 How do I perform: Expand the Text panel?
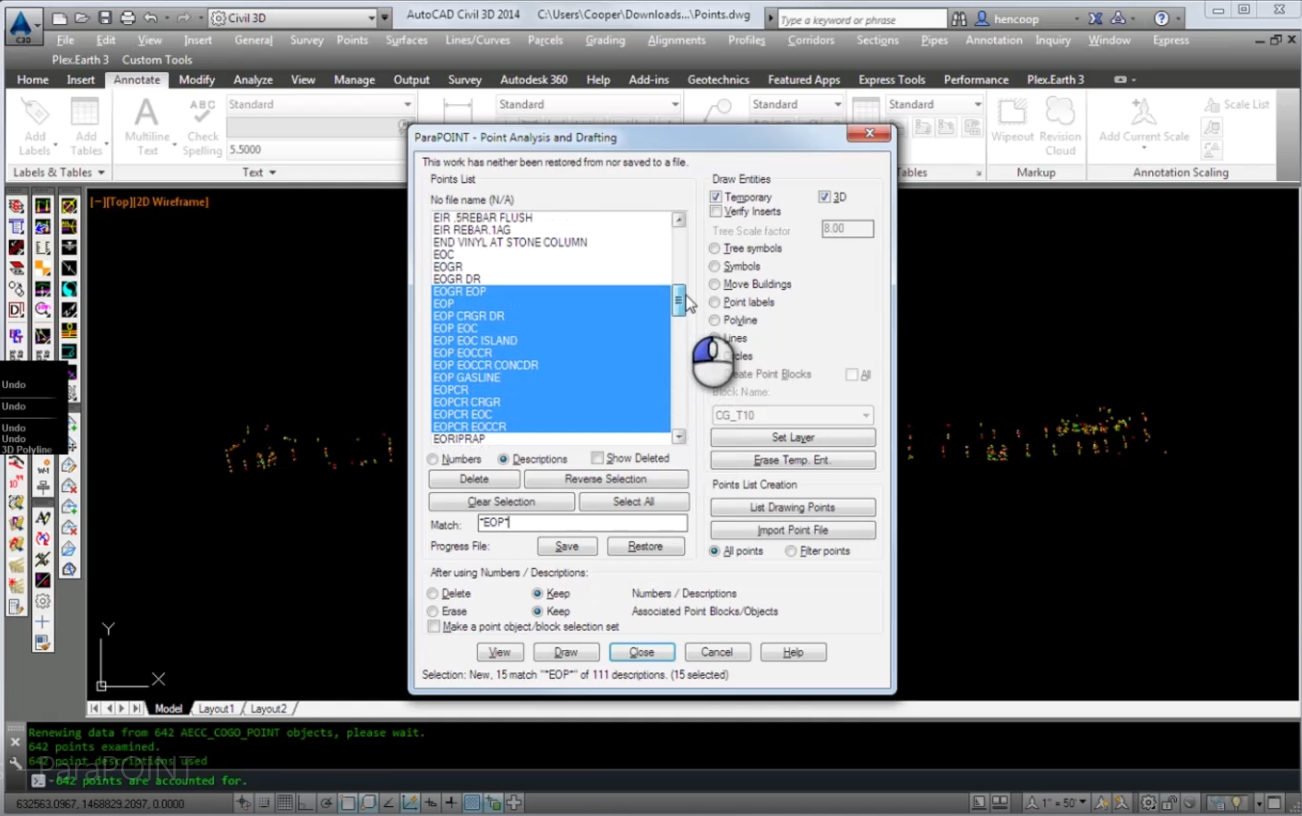tap(258, 172)
